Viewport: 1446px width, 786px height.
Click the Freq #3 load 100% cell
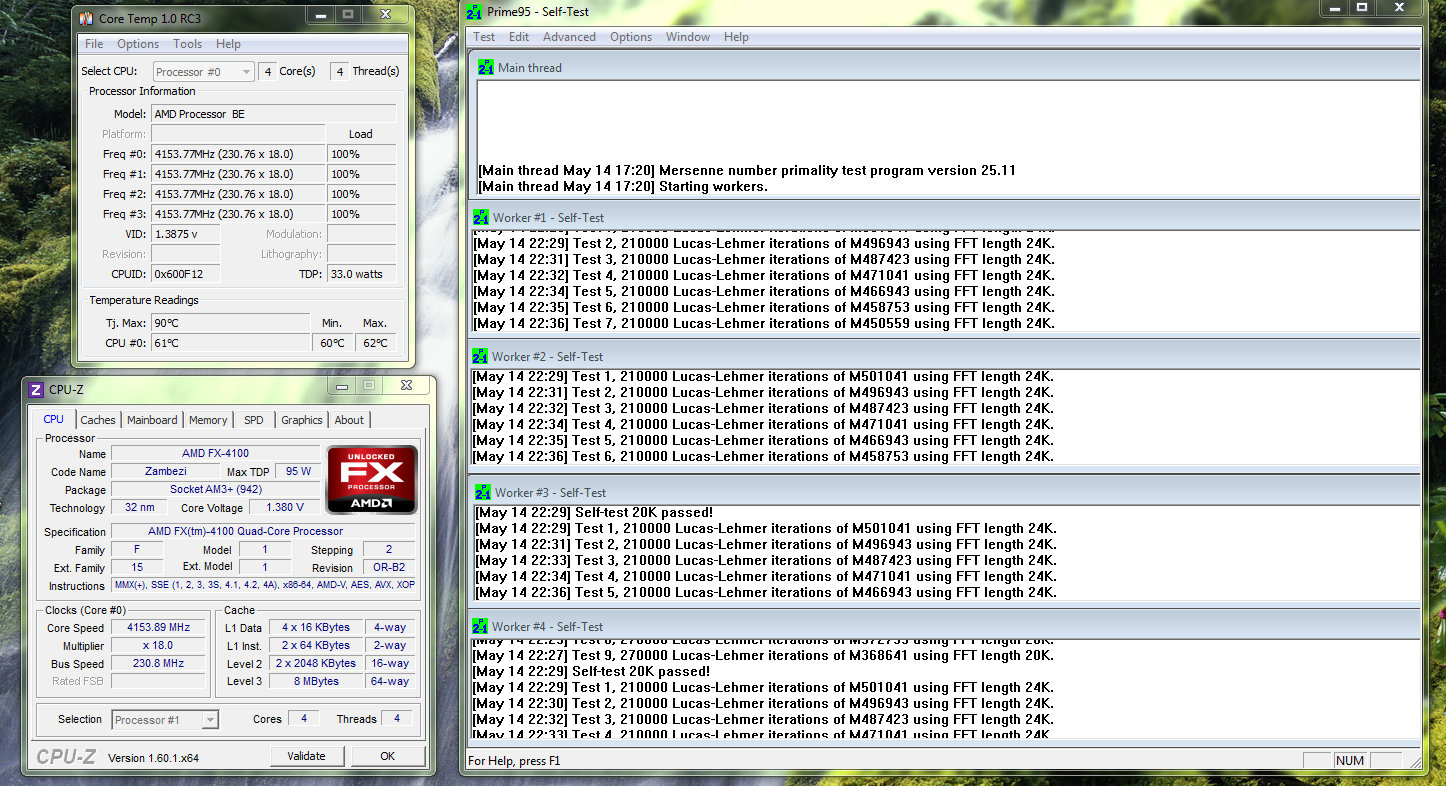point(361,214)
